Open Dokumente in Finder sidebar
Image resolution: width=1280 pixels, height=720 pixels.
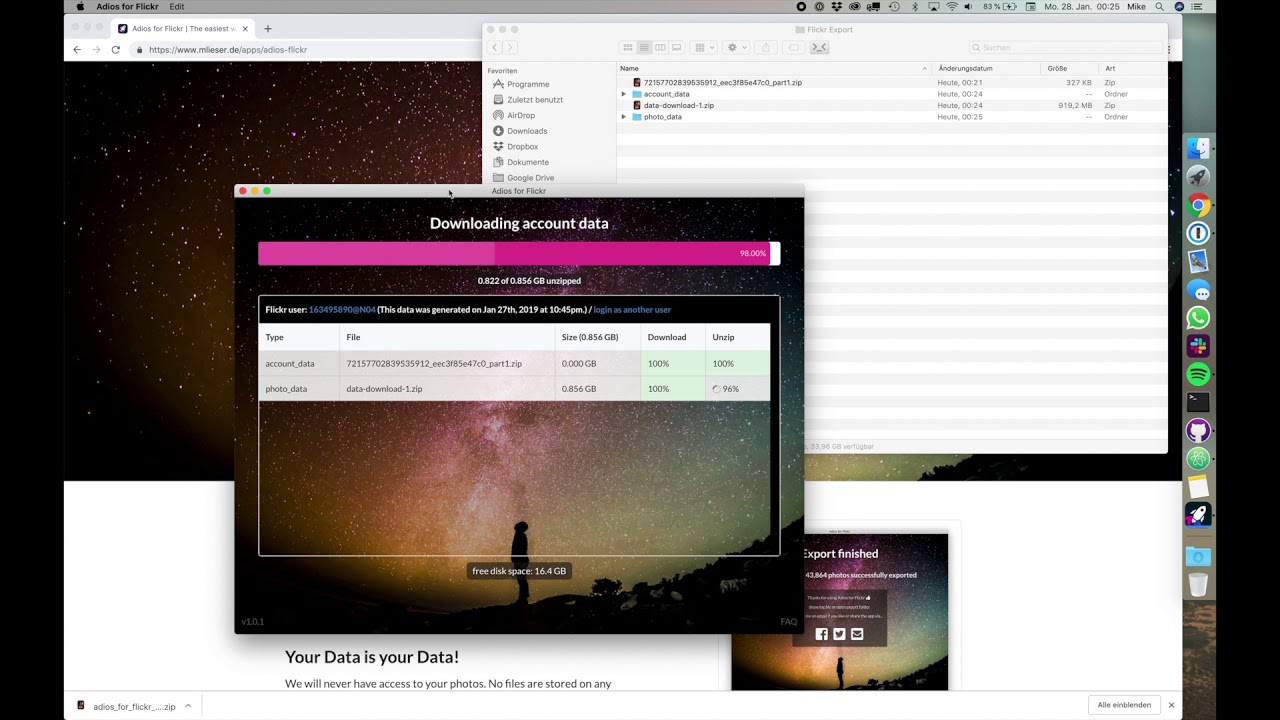click(528, 162)
